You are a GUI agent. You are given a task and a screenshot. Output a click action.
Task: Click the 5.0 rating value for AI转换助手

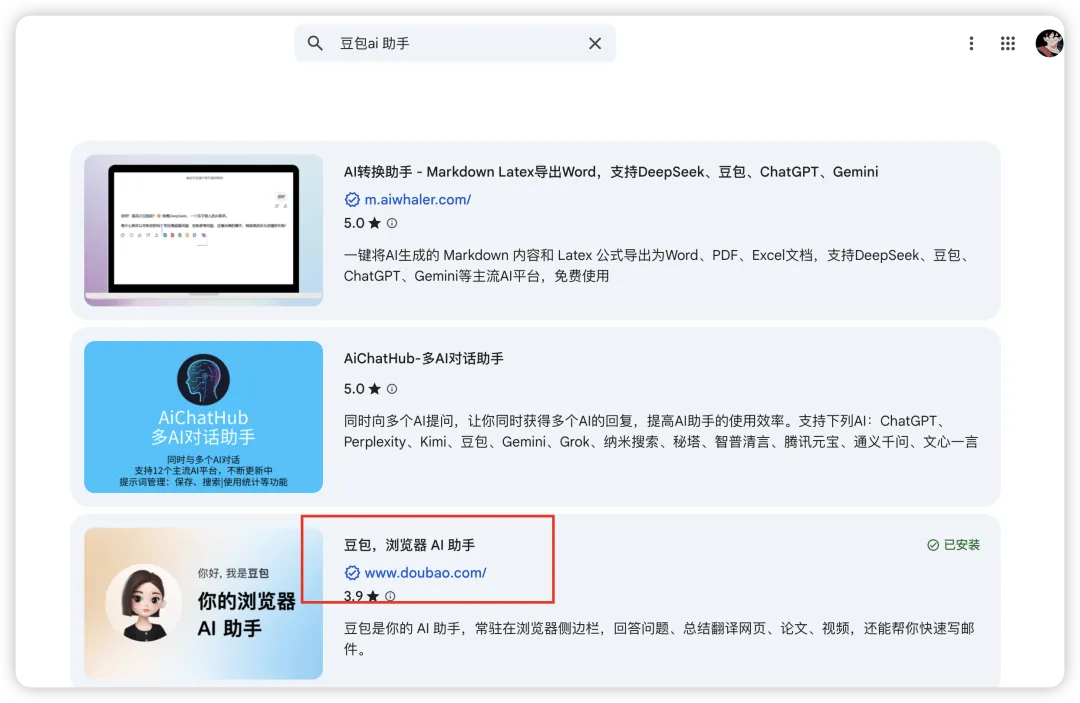click(x=354, y=223)
